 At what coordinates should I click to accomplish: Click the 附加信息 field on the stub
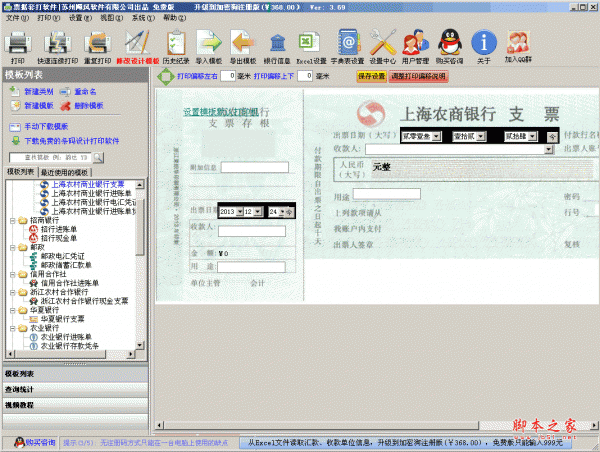click(254, 167)
